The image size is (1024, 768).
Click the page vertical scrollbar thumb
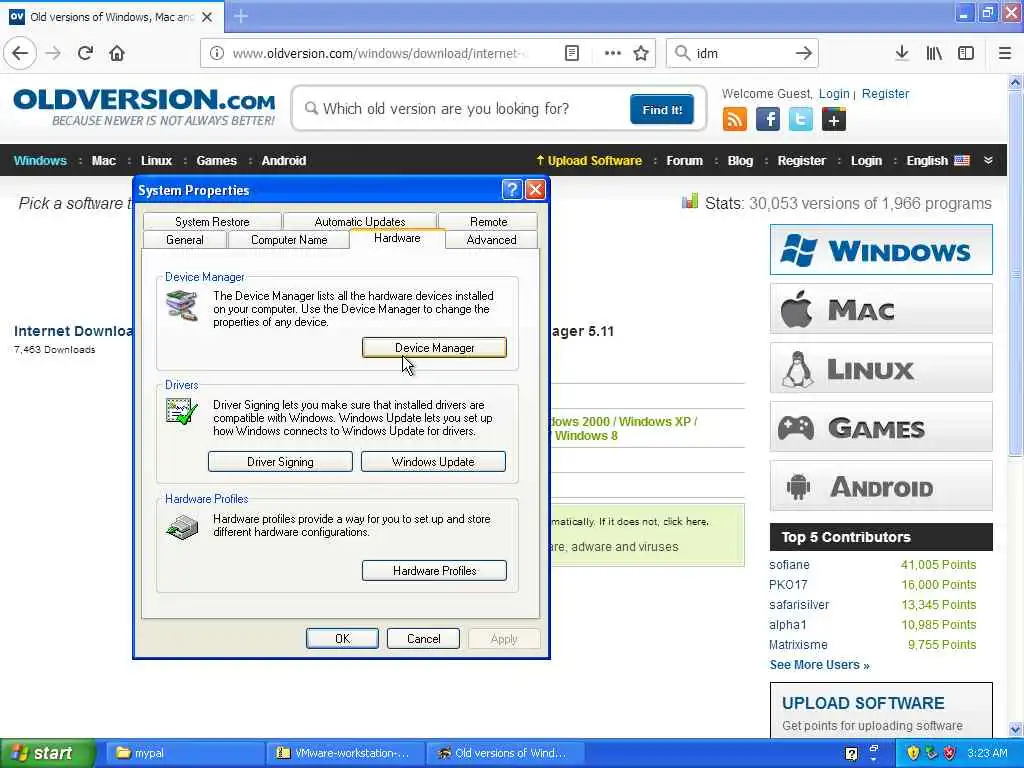click(1015, 274)
